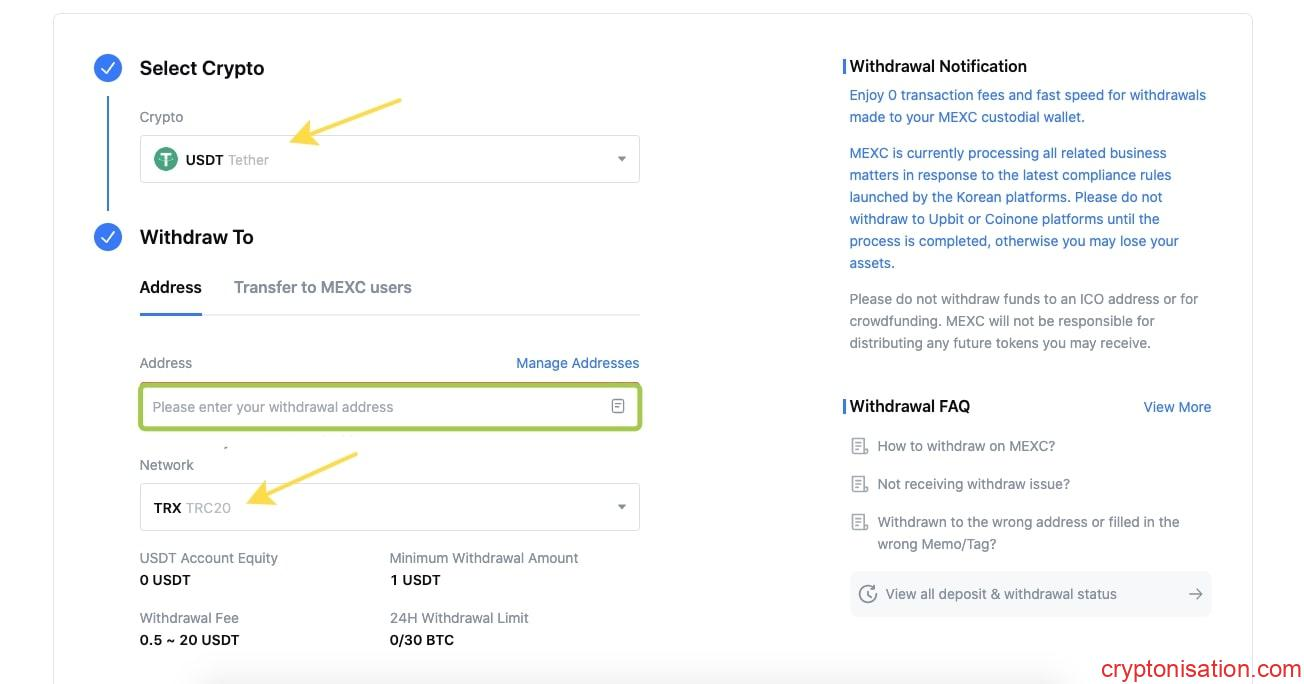Click the withdrawal address input field

pos(375,407)
